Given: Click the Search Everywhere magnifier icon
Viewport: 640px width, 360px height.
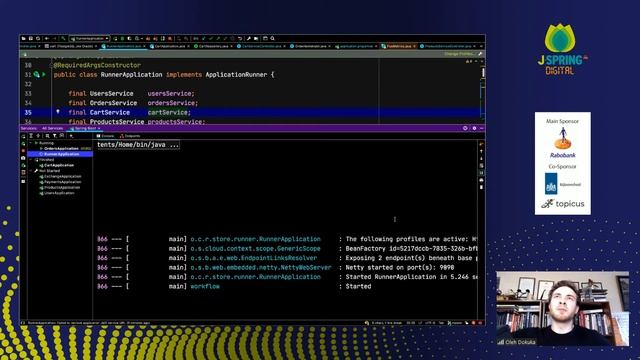Looking at the screenshot, I should tap(272, 38).
